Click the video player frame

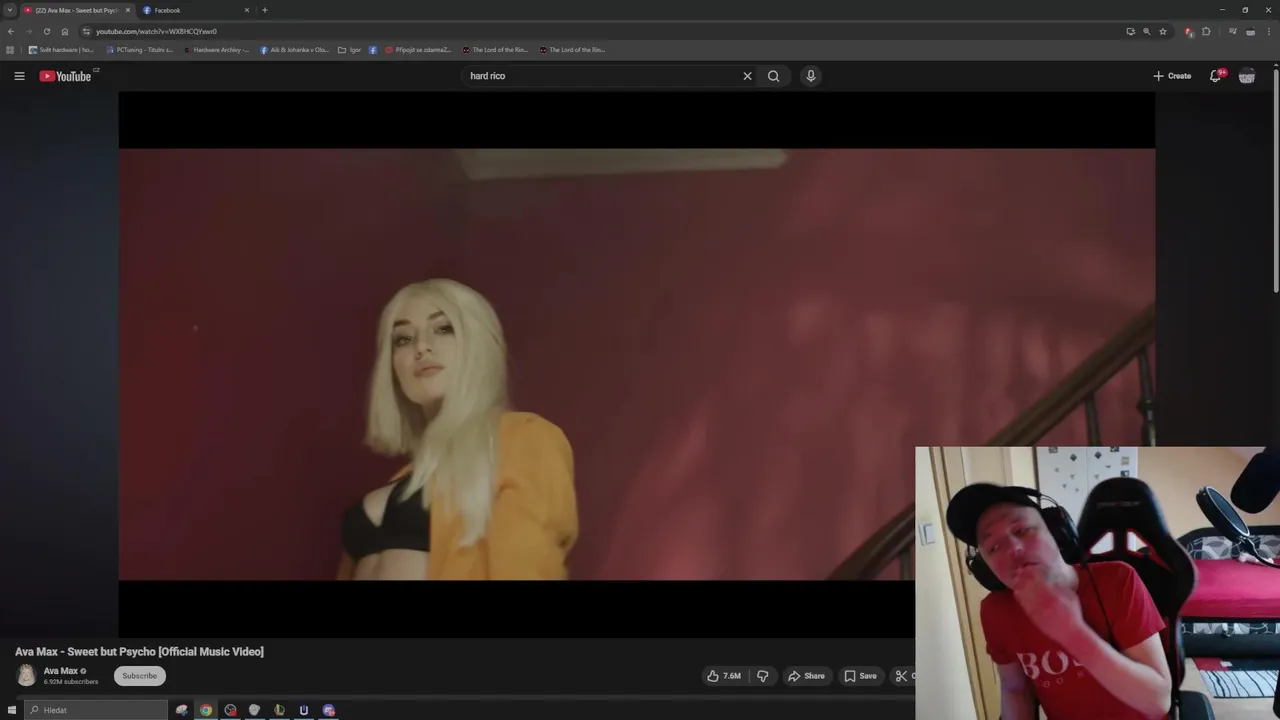[x=636, y=364]
